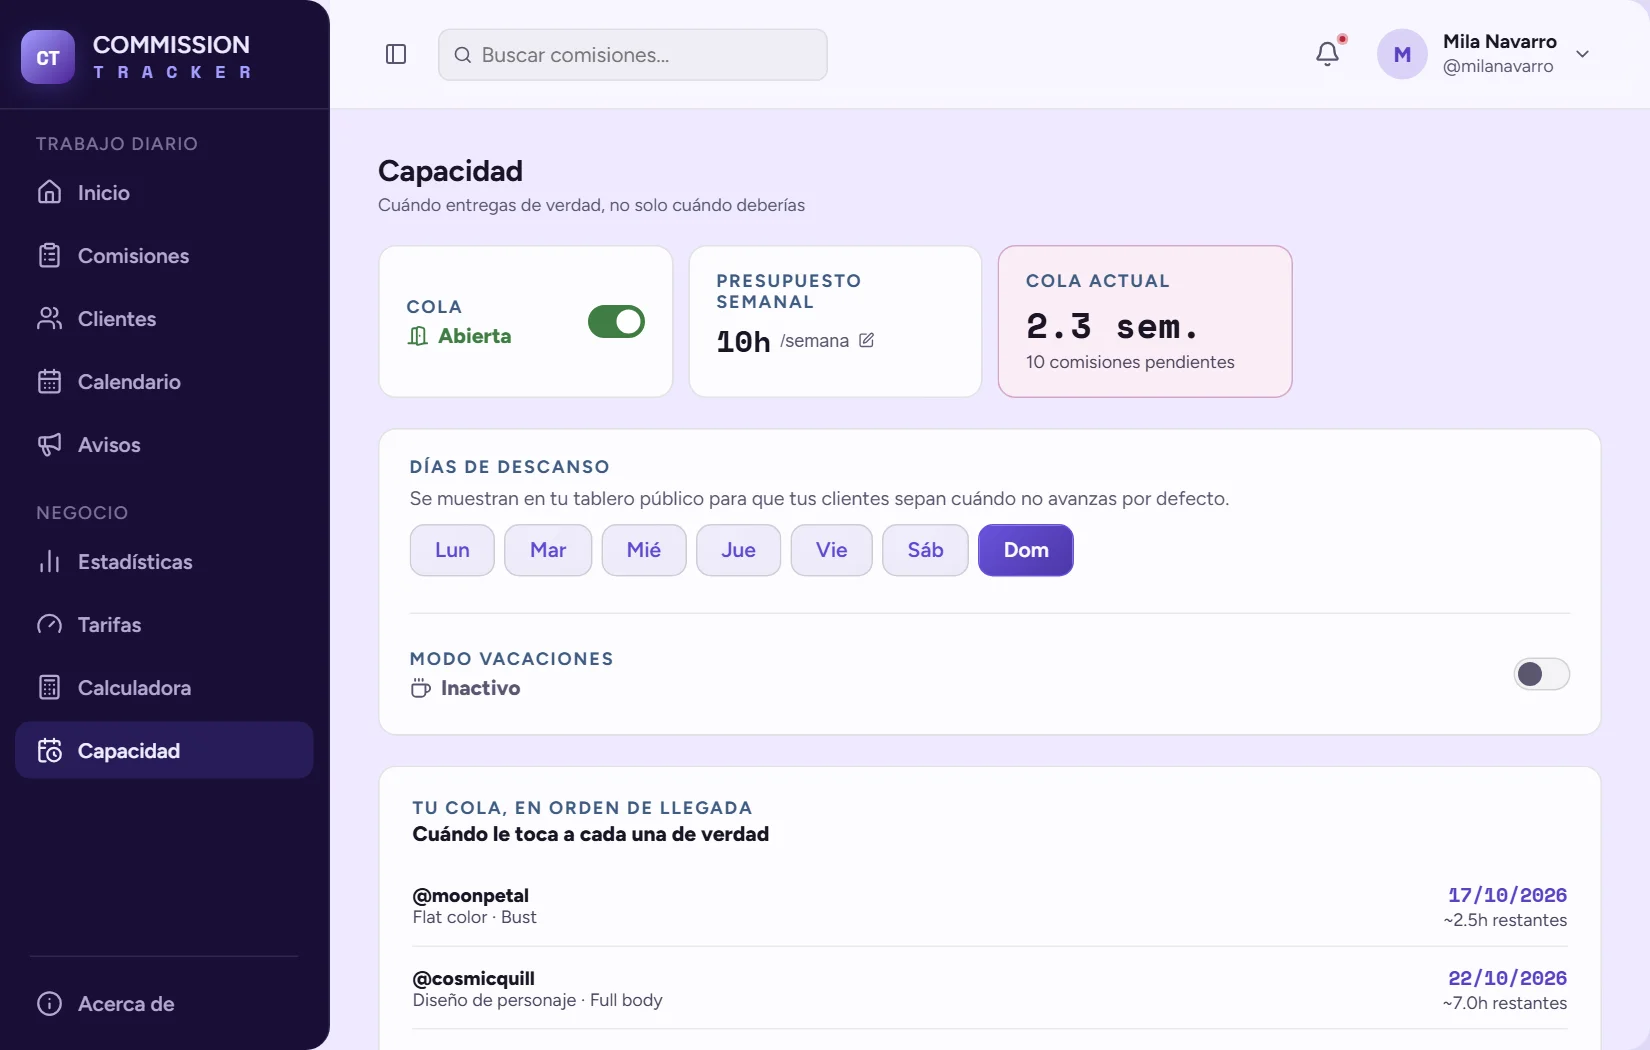Toggle Mié as a rest day
This screenshot has width=1650, height=1050.
pyautogui.click(x=644, y=550)
